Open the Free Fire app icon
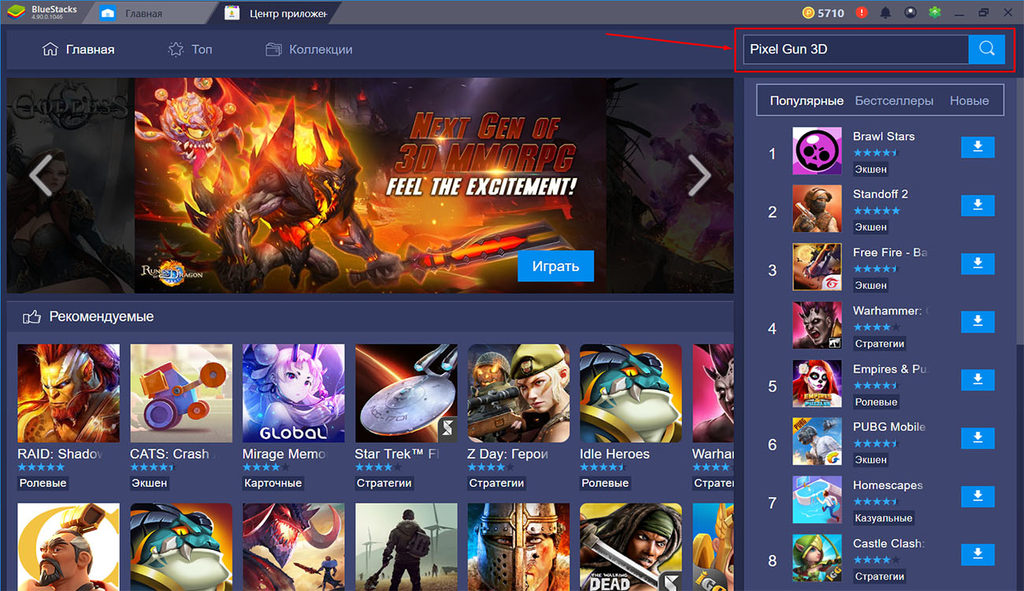The width and height of the screenshot is (1024, 591). (x=817, y=267)
